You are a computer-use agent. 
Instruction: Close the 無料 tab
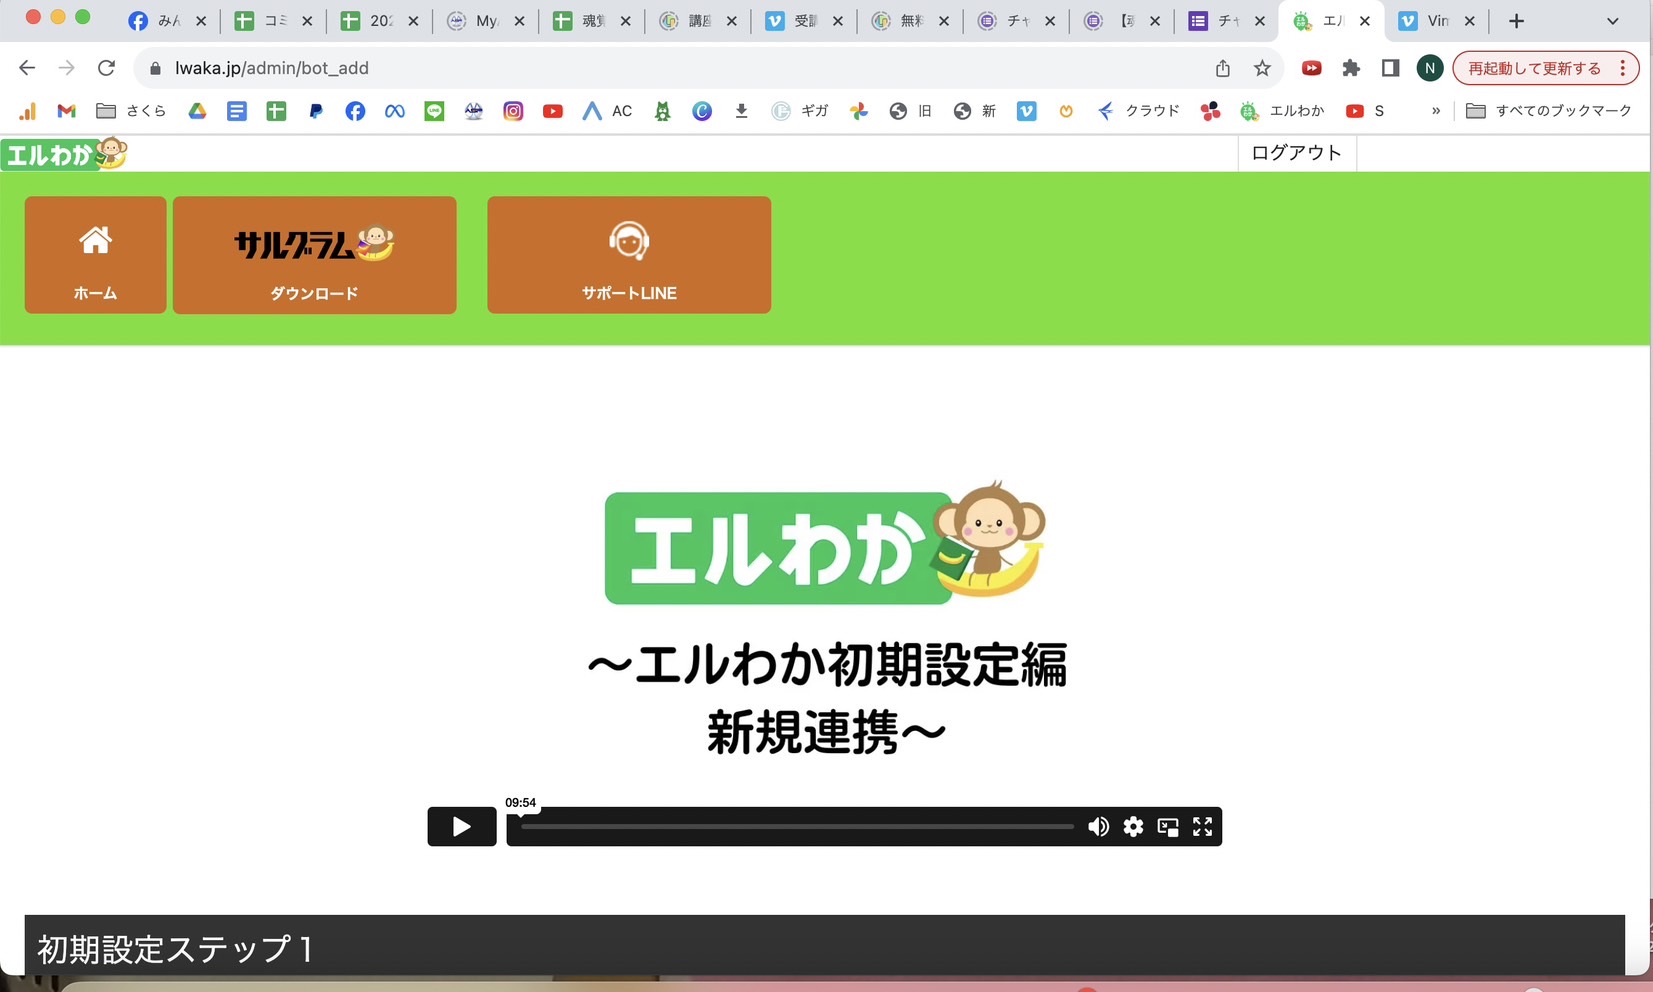point(943,21)
